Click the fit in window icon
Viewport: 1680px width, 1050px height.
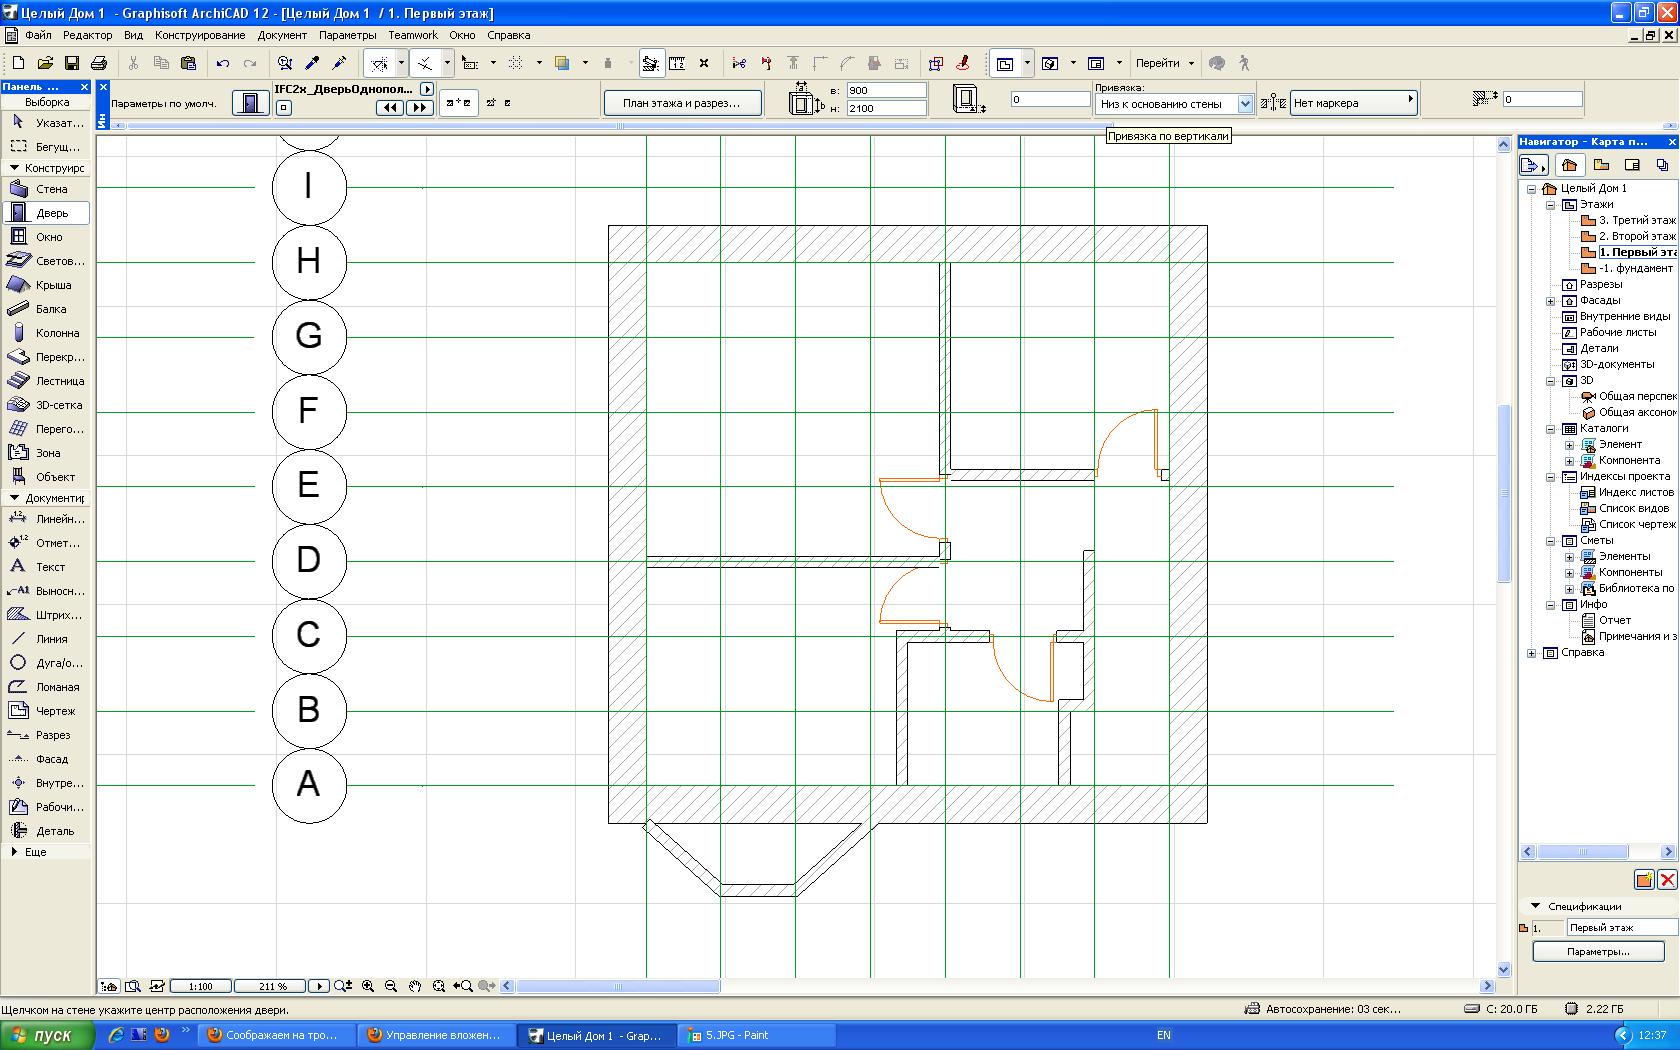[439, 986]
